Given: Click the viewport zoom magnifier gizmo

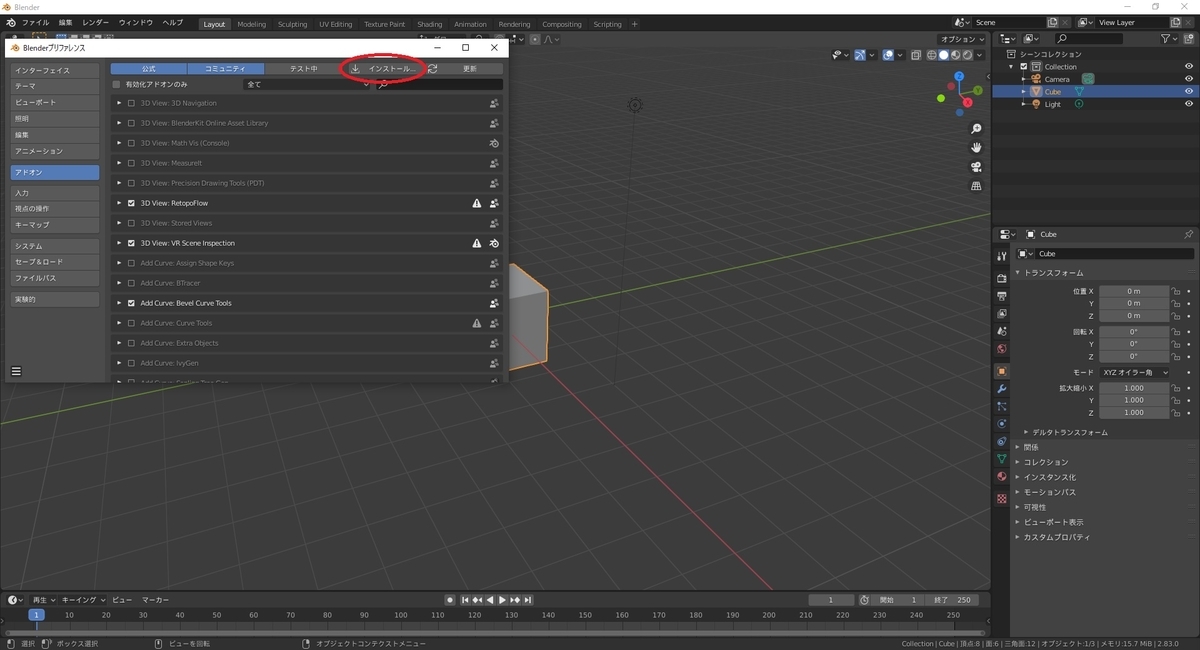Looking at the screenshot, I should [x=976, y=129].
